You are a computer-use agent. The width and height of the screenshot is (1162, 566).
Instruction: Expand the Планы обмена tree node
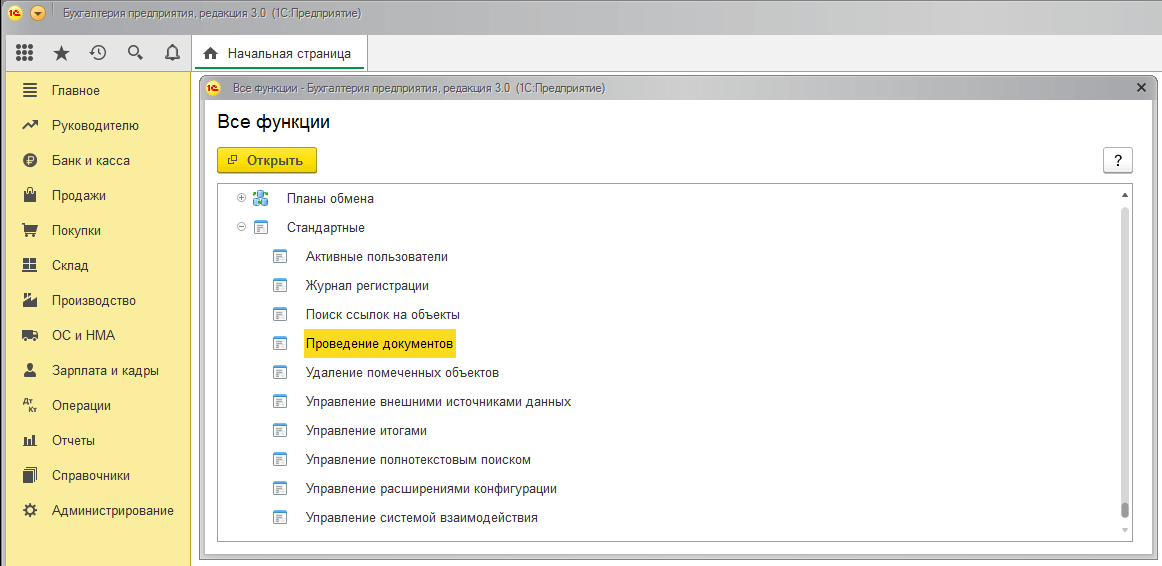coord(241,198)
